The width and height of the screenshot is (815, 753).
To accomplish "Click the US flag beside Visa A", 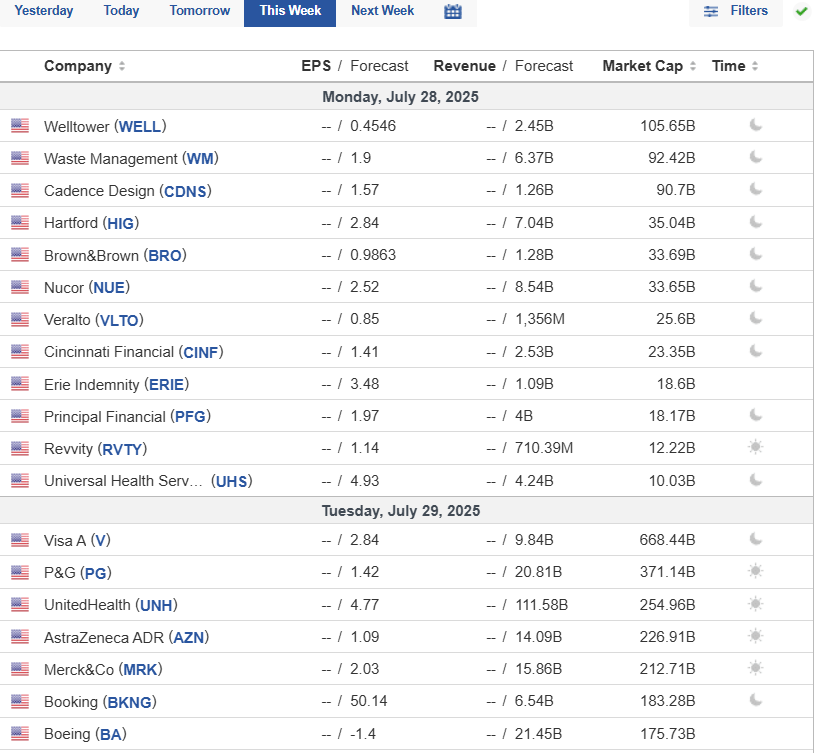I will pyautogui.click(x=20, y=540).
